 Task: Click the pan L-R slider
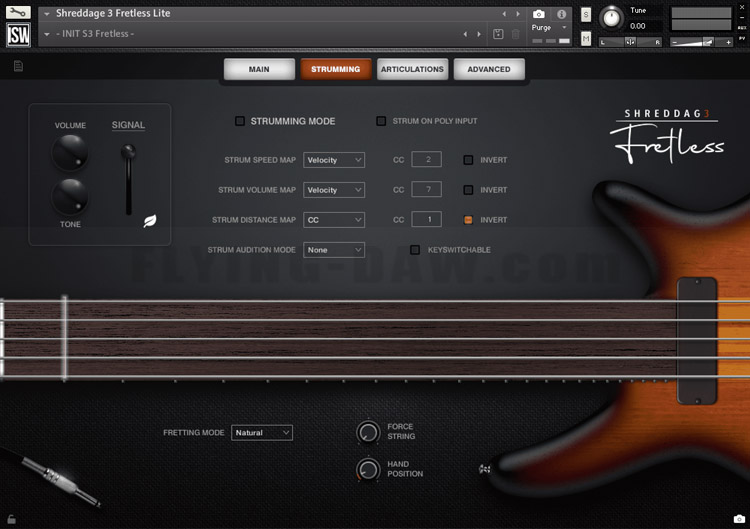(x=630, y=42)
